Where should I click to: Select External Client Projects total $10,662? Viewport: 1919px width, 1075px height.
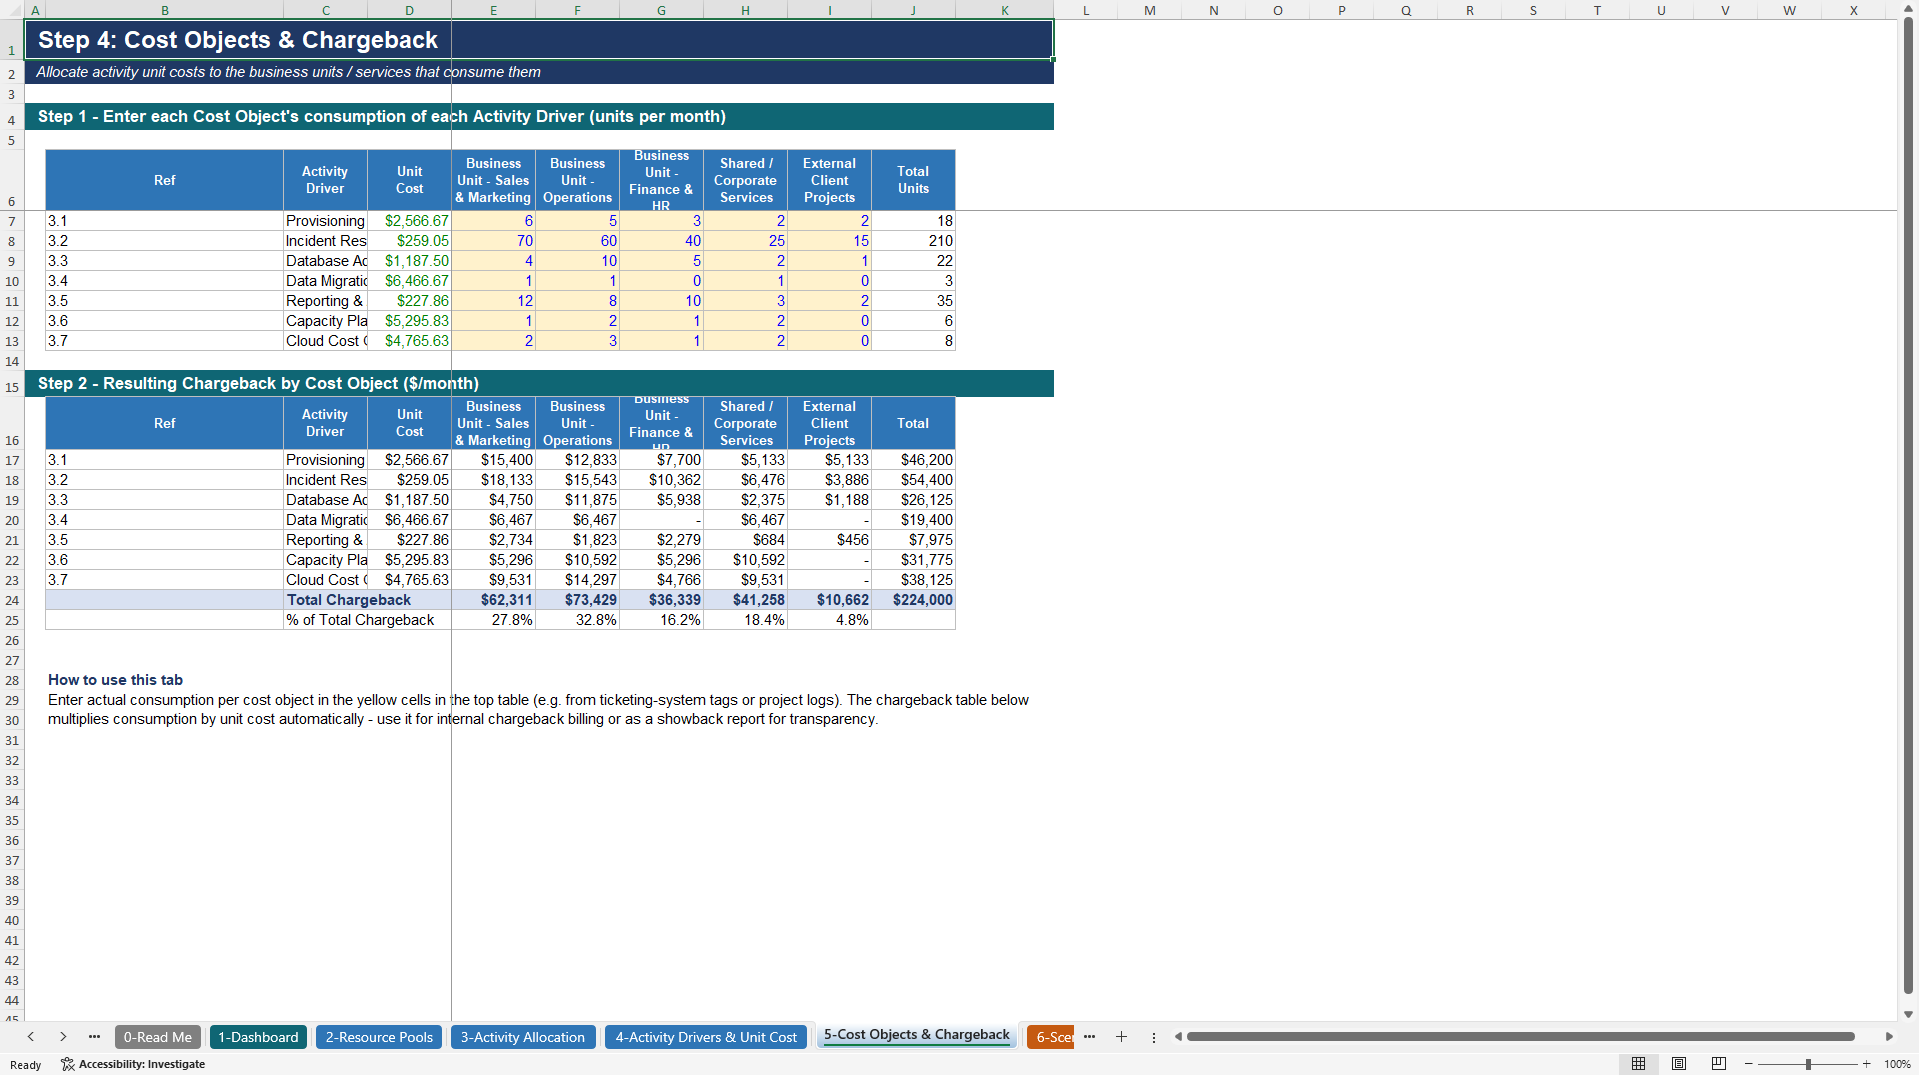(x=830, y=600)
